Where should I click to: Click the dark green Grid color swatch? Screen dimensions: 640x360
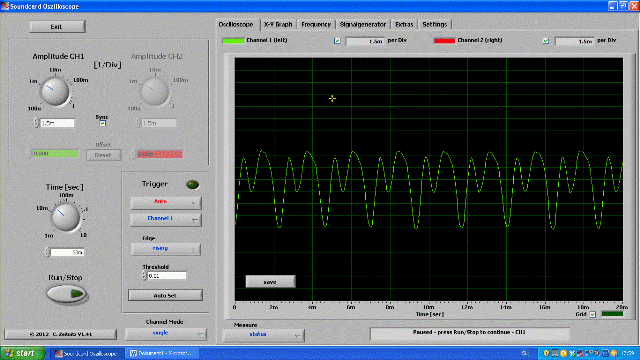tap(612, 314)
